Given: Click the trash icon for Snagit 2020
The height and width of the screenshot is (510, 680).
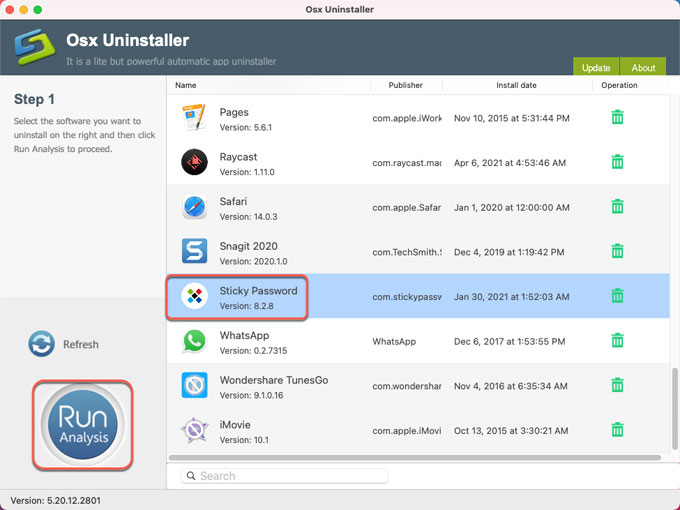Looking at the screenshot, I should coord(617,251).
